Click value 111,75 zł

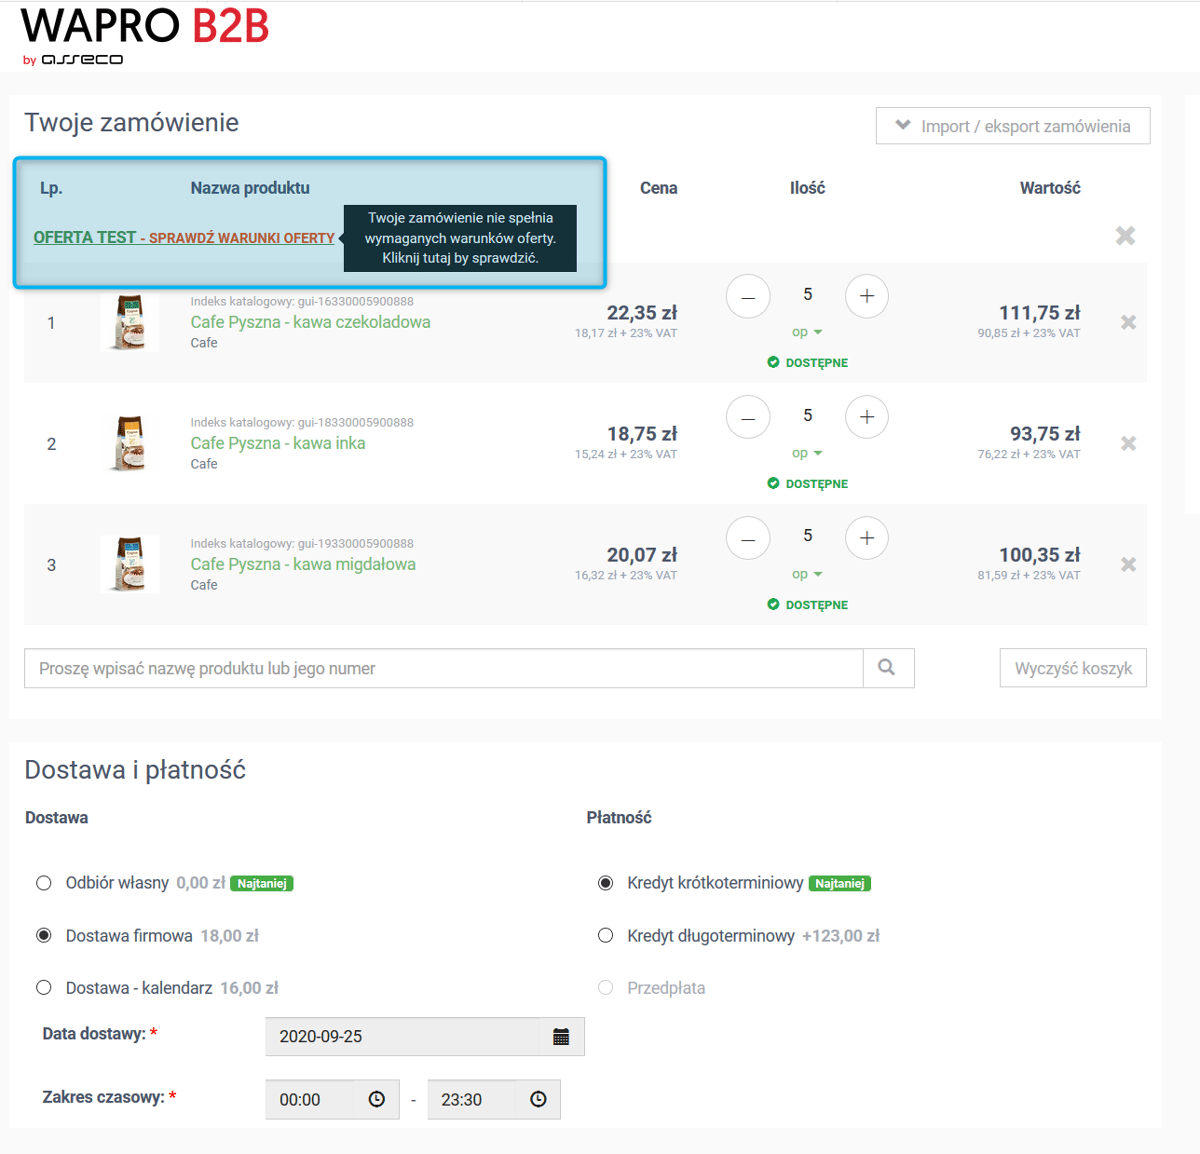1040,313
